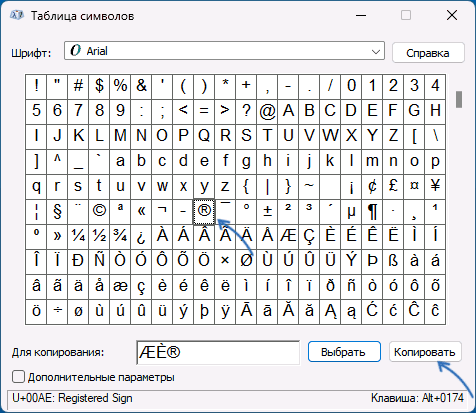This screenshot has height=413, width=476.
Task: Select the ampersand & cell
Action: pyautogui.click(x=141, y=87)
